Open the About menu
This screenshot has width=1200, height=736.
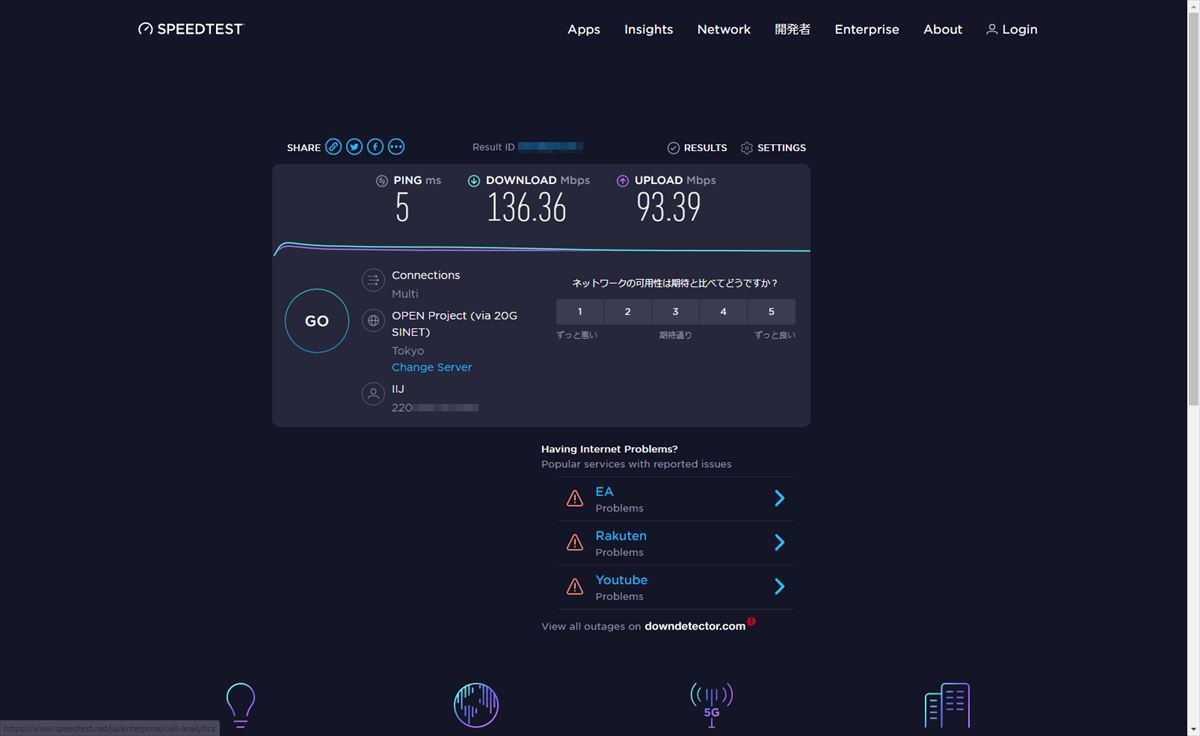(943, 30)
